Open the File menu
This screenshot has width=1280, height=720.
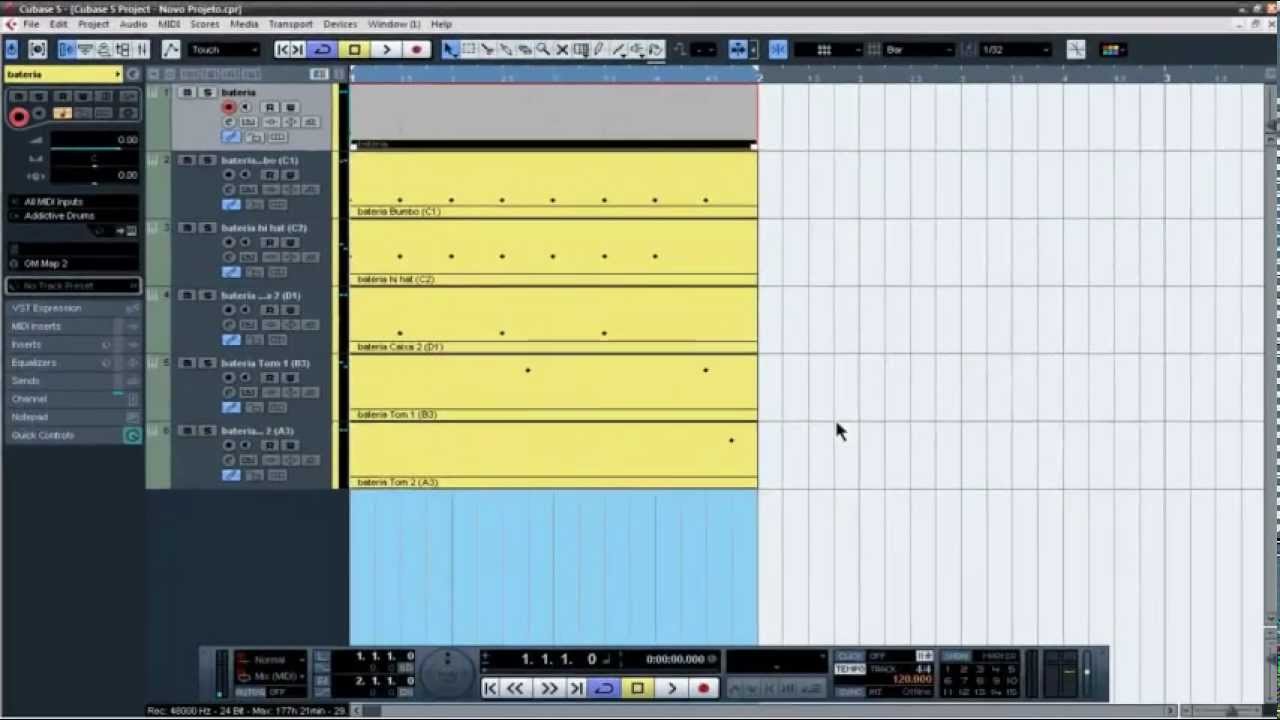tap(31, 24)
